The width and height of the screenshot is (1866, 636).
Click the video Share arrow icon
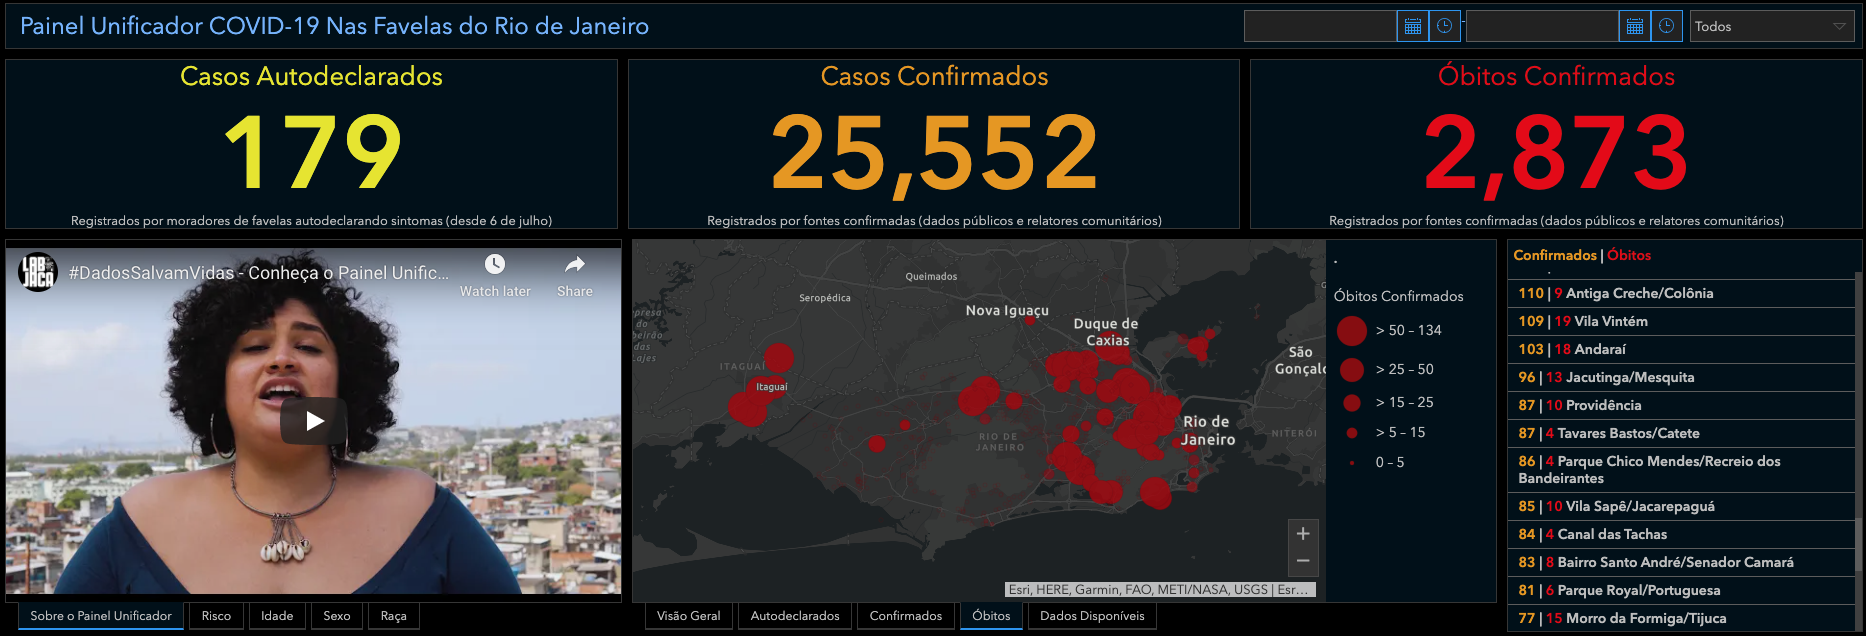coord(574,265)
